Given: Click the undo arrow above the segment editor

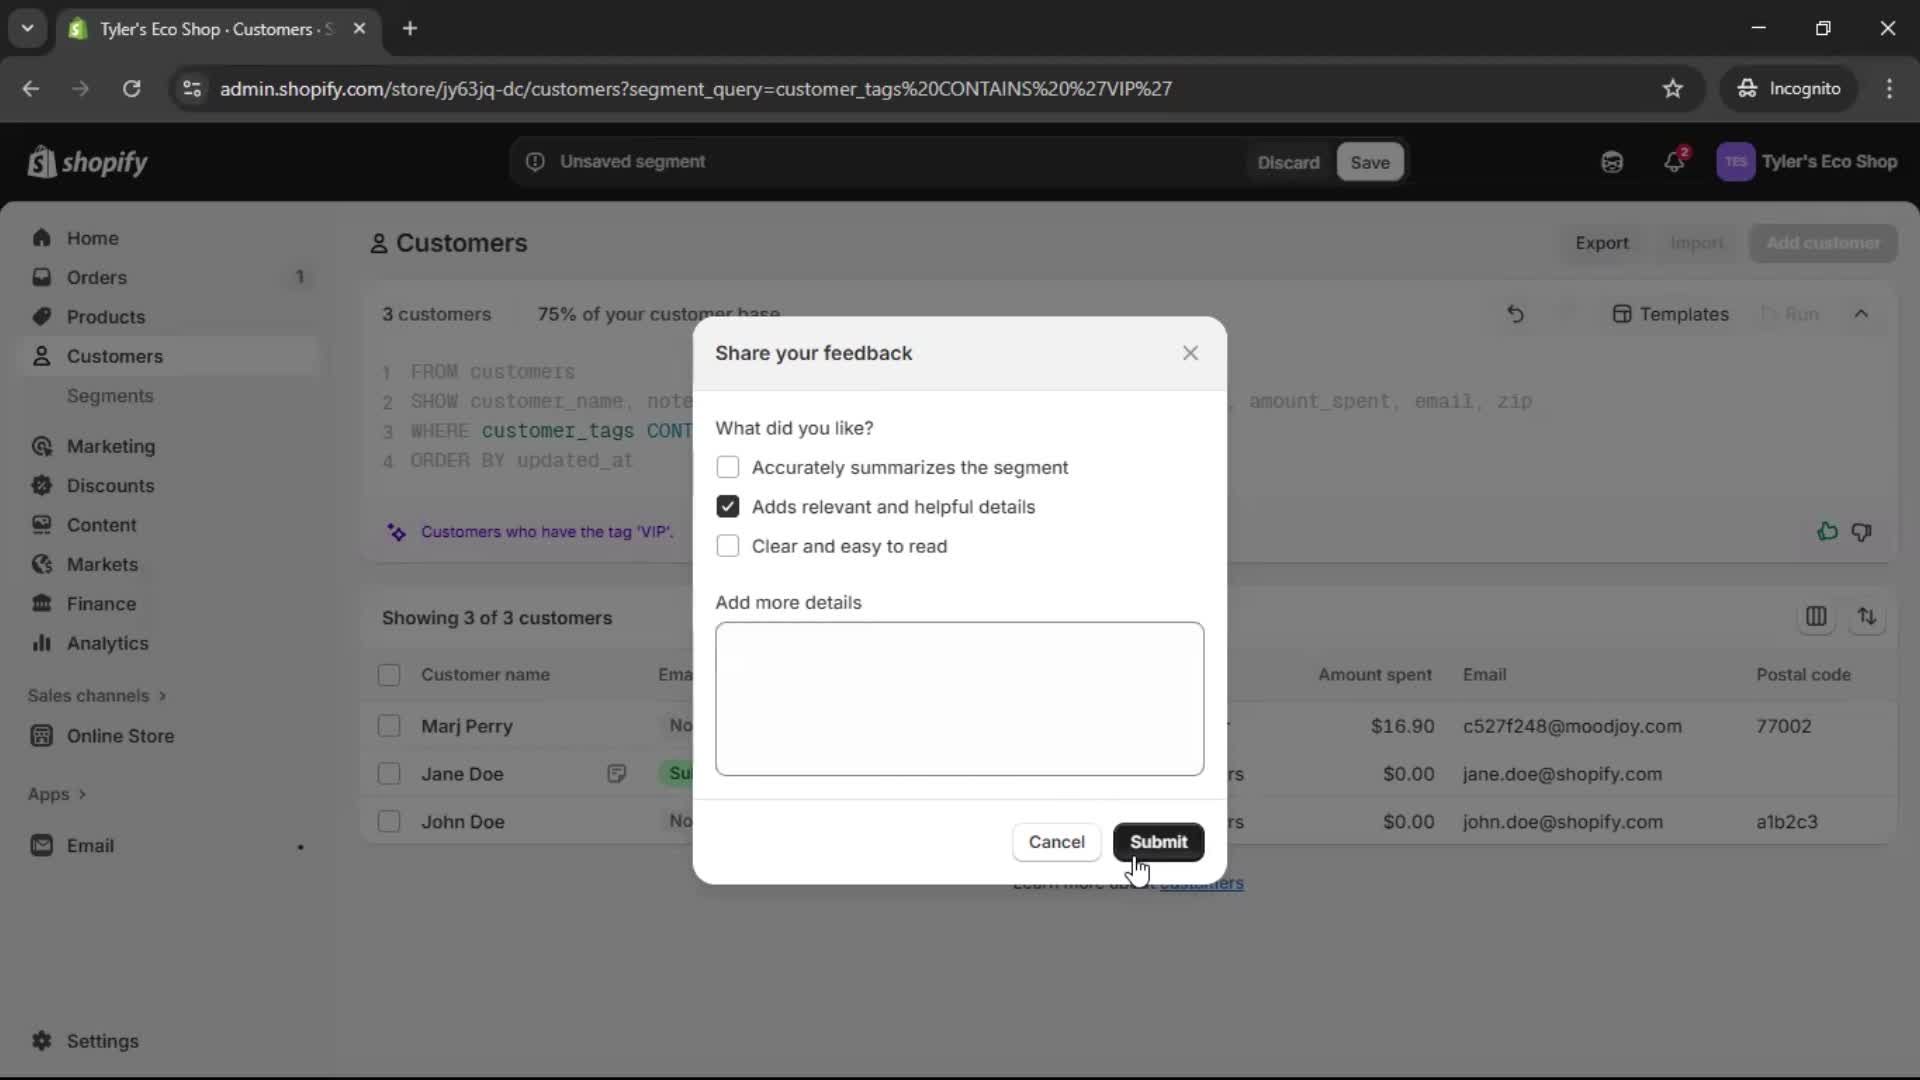Looking at the screenshot, I should tap(1515, 314).
